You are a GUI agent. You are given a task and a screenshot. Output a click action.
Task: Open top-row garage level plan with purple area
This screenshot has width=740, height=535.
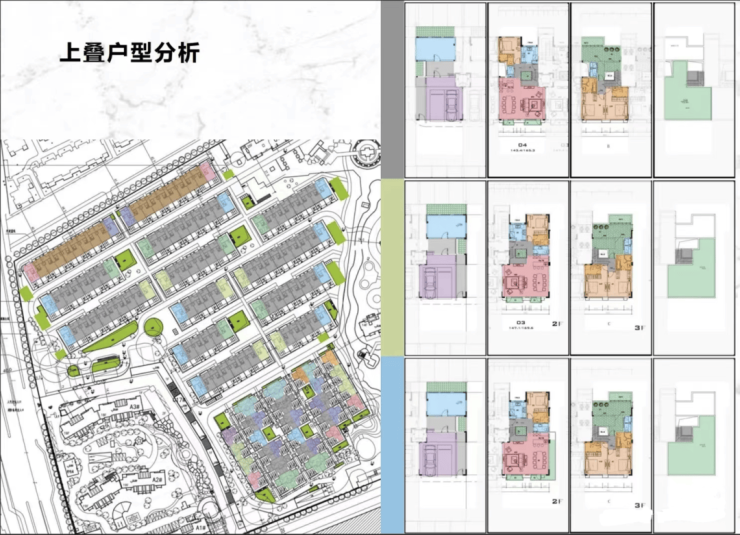click(x=445, y=90)
